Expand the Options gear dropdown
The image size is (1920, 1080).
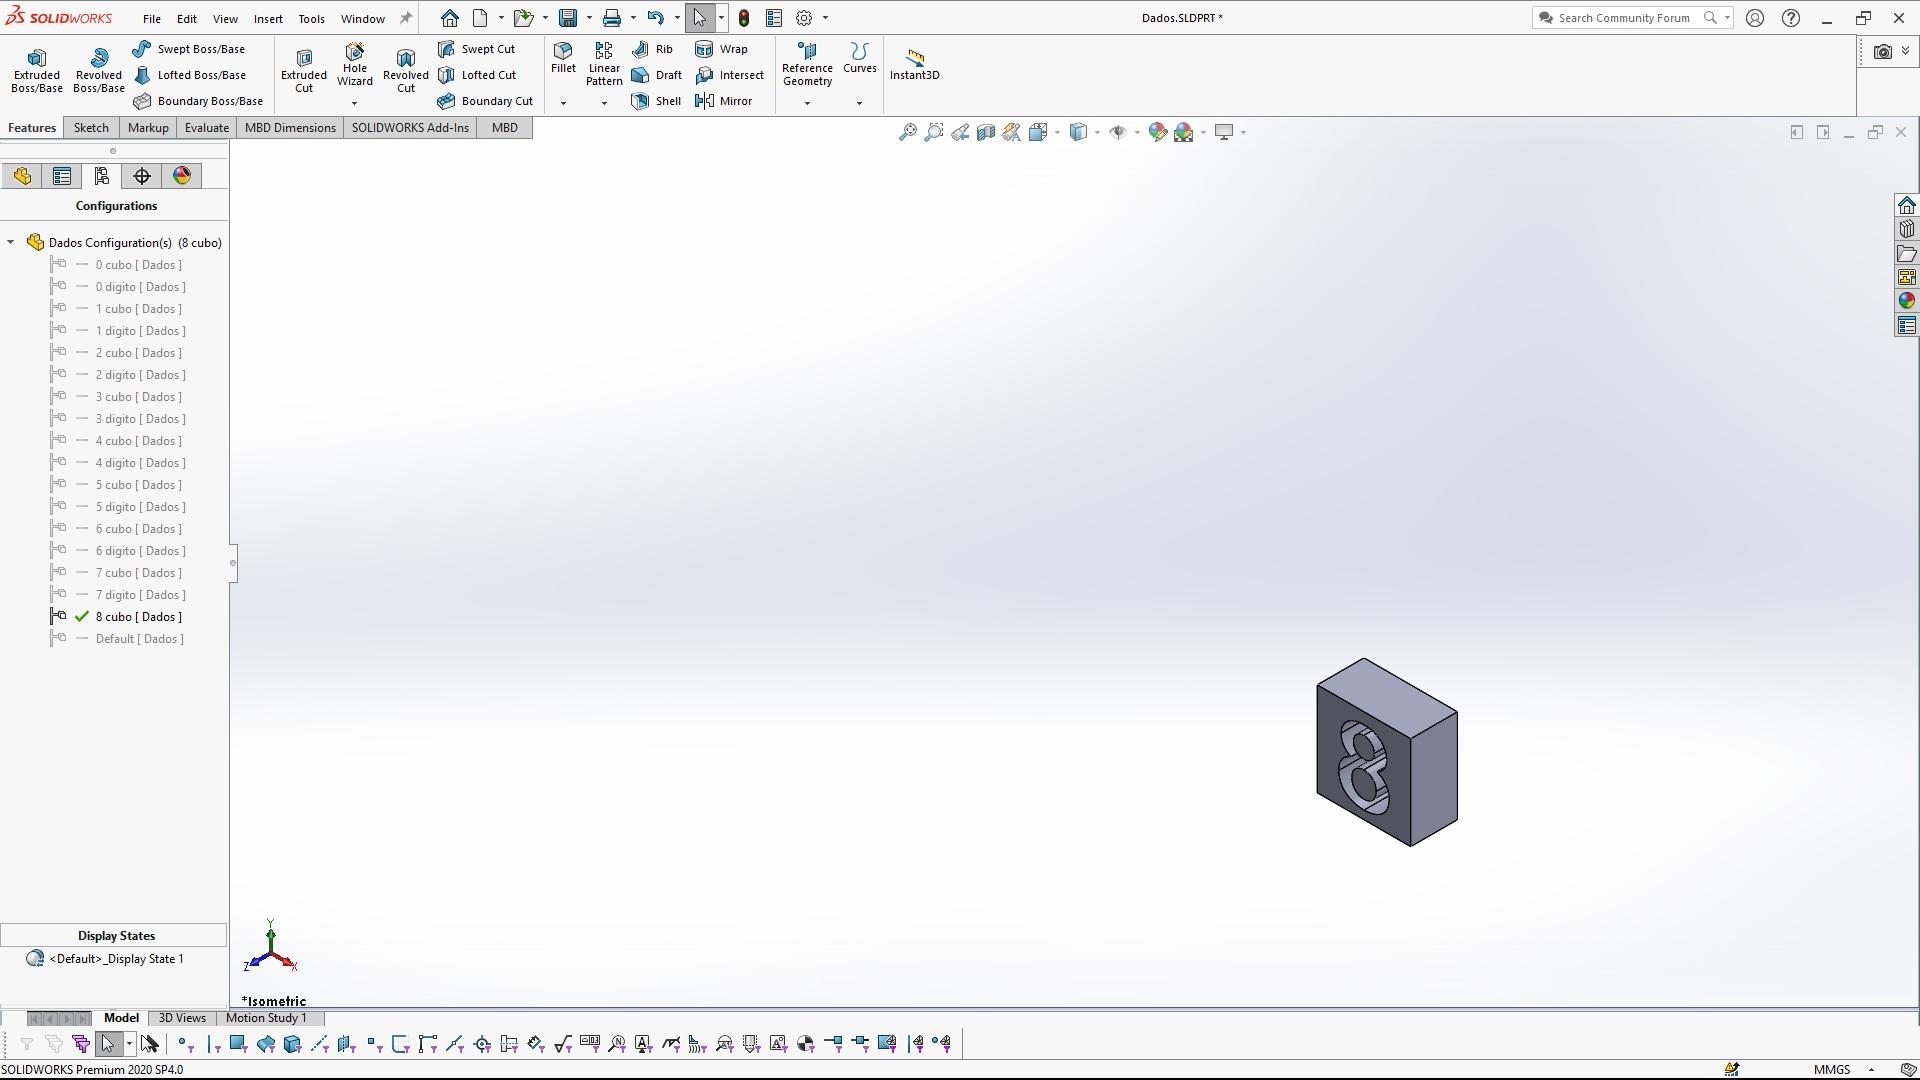coord(825,18)
